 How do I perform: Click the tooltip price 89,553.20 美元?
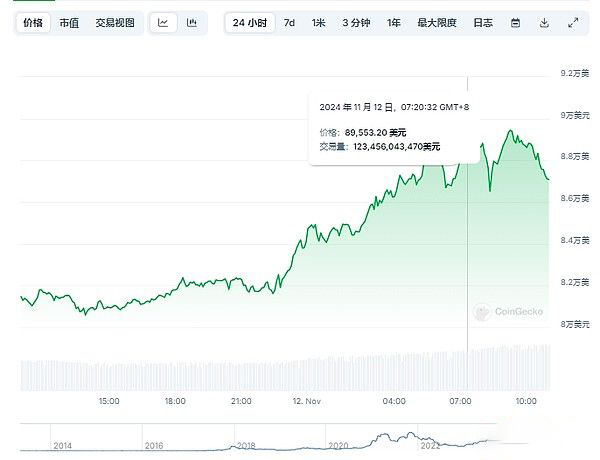coord(375,133)
